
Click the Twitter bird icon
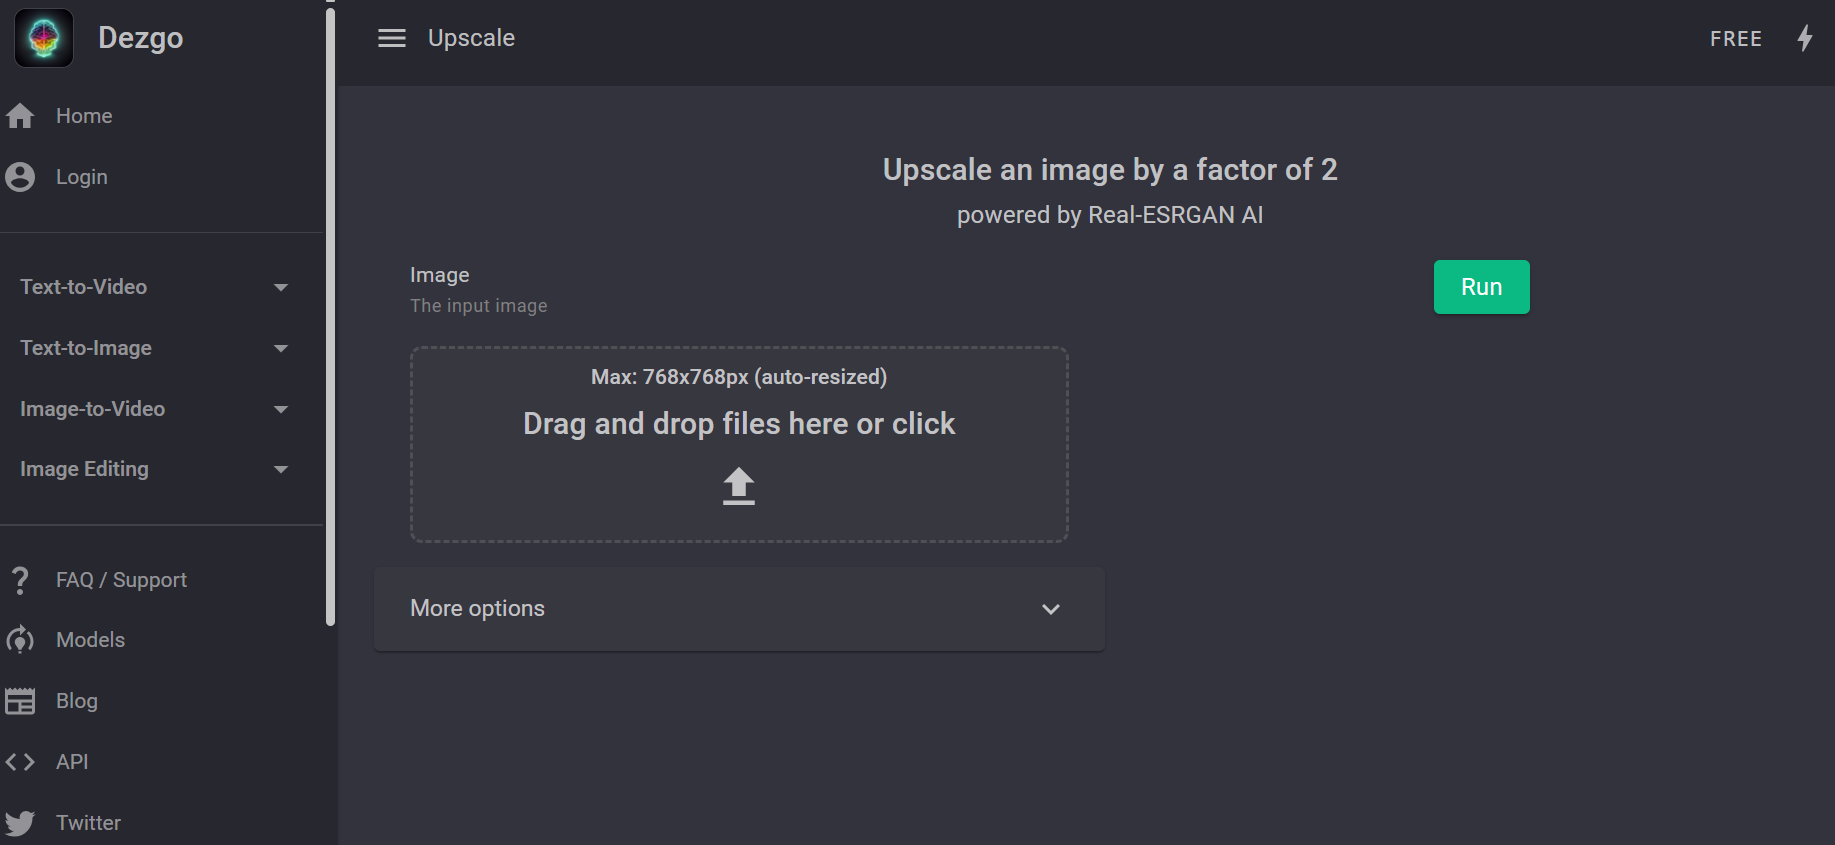pyautogui.click(x=20, y=823)
